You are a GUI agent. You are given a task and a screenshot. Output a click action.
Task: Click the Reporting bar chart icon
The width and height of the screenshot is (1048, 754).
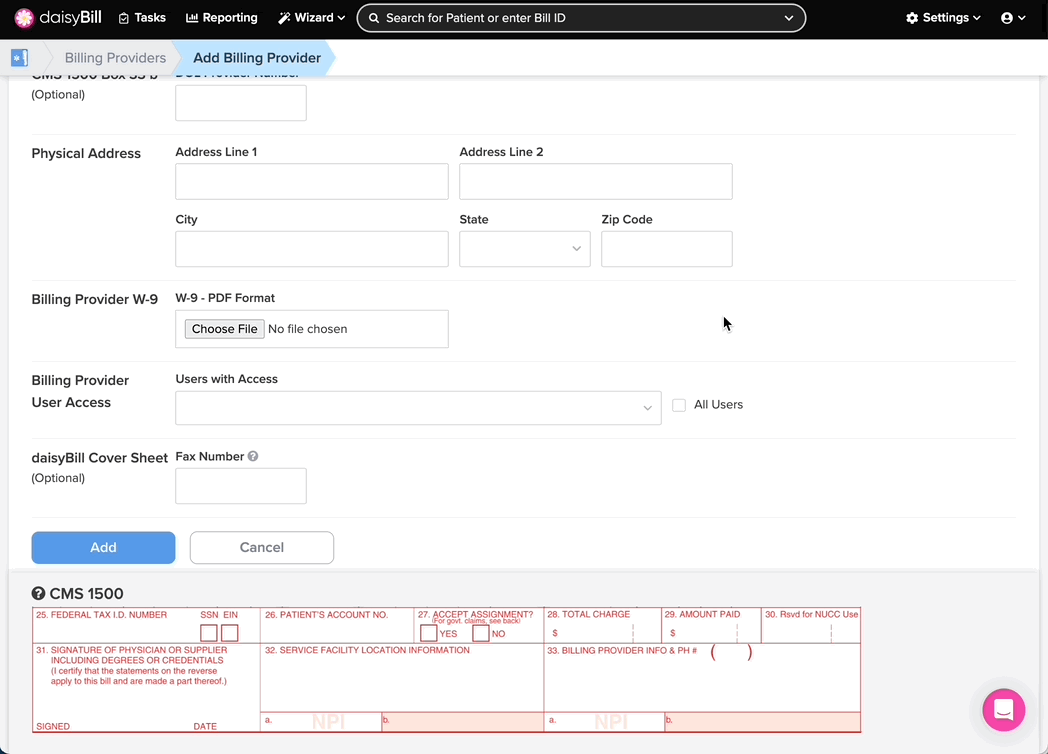click(x=192, y=18)
